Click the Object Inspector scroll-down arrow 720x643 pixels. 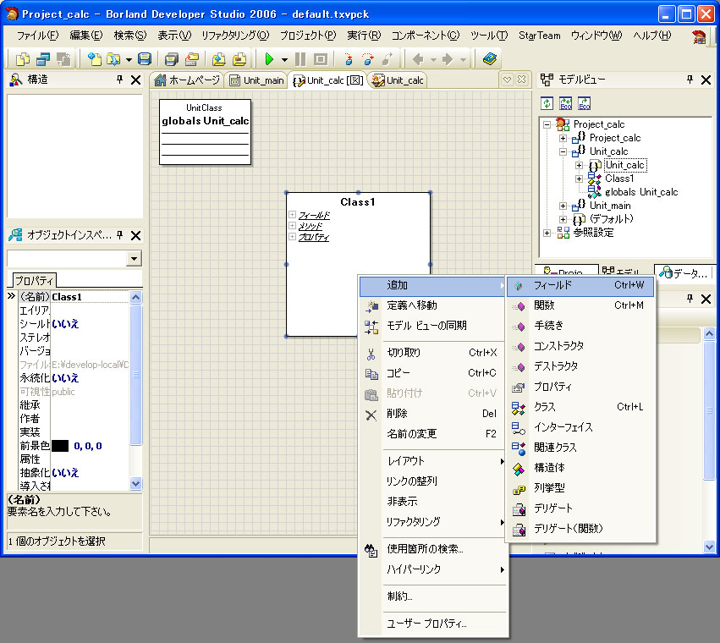(135, 483)
